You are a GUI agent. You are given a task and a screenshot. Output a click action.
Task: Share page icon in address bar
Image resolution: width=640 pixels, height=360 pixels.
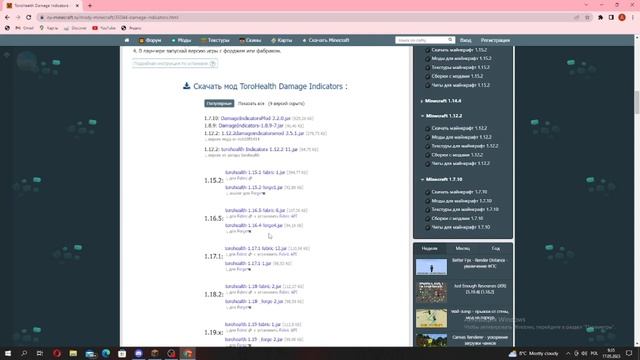tap(577, 18)
